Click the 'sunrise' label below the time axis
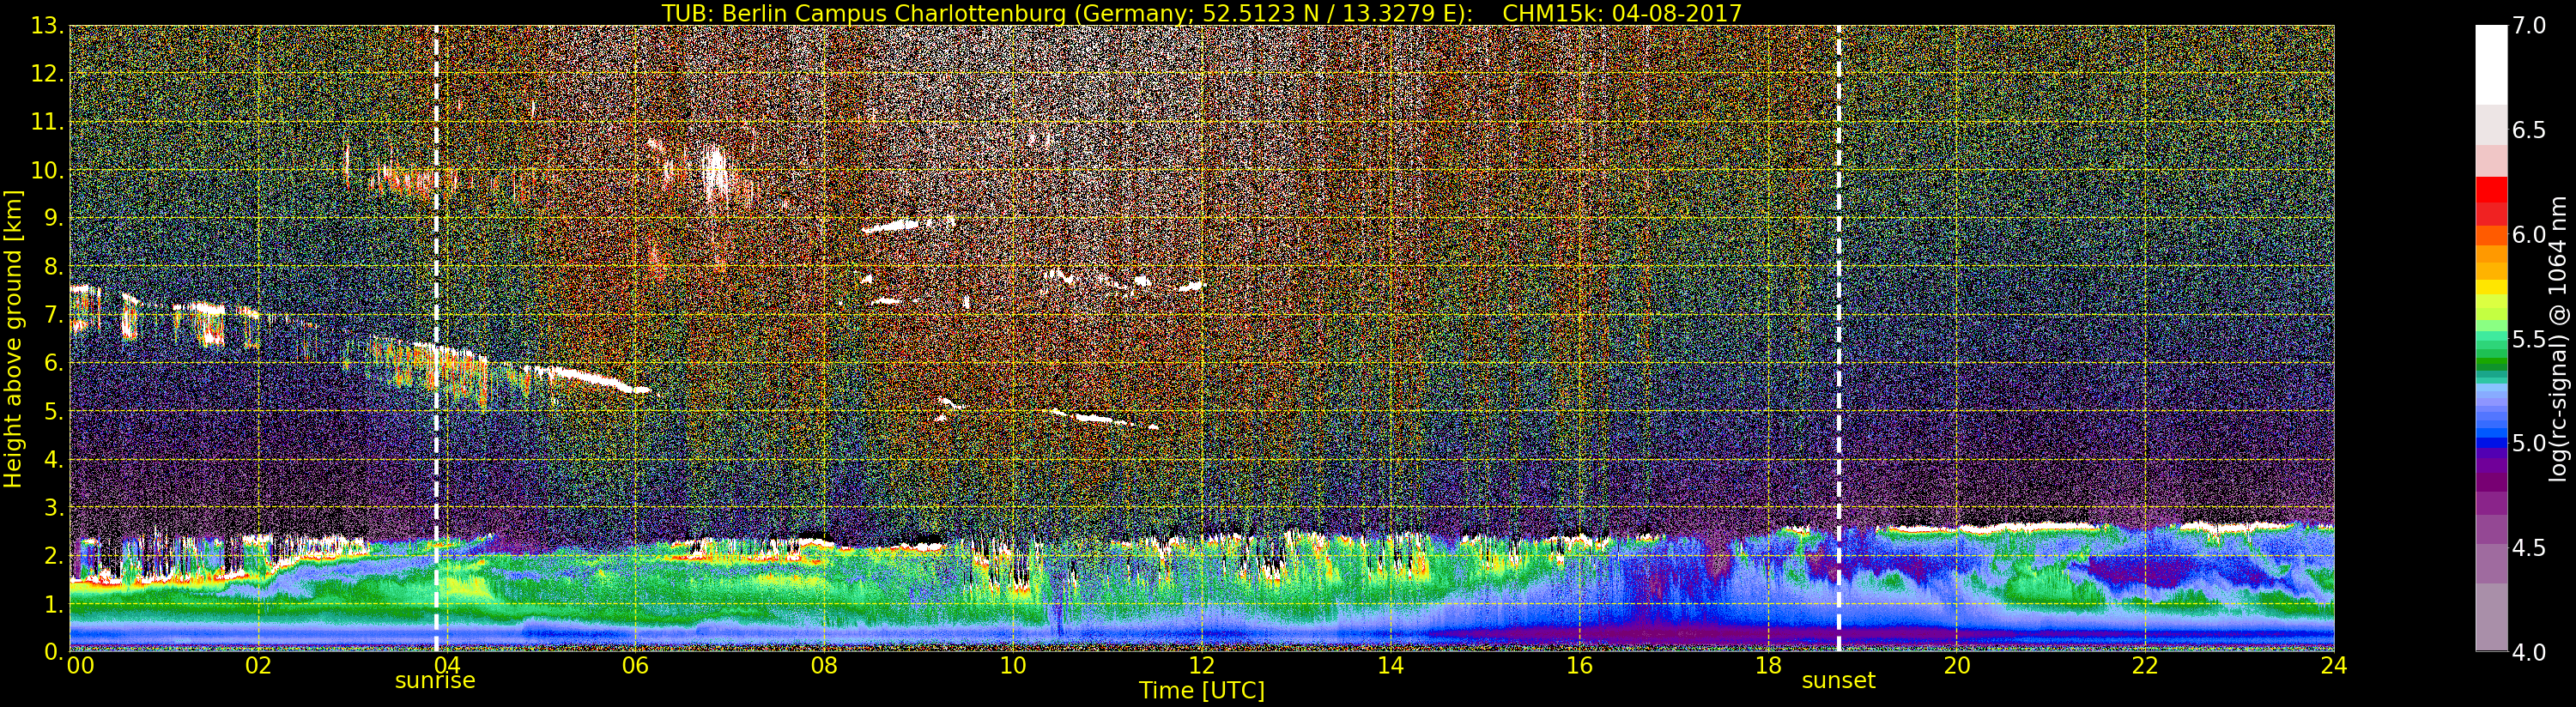The image size is (2576, 707). [x=435, y=681]
